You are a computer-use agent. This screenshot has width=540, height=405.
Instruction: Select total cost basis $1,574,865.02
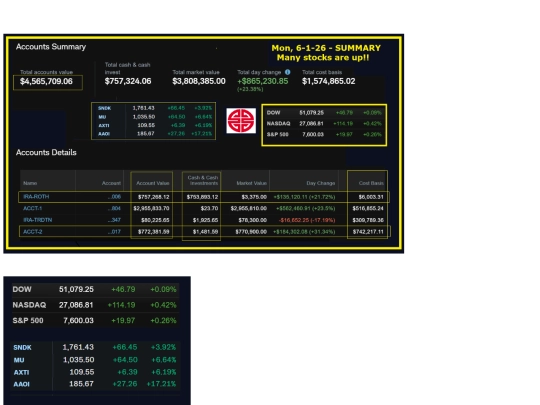click(329, 81)
